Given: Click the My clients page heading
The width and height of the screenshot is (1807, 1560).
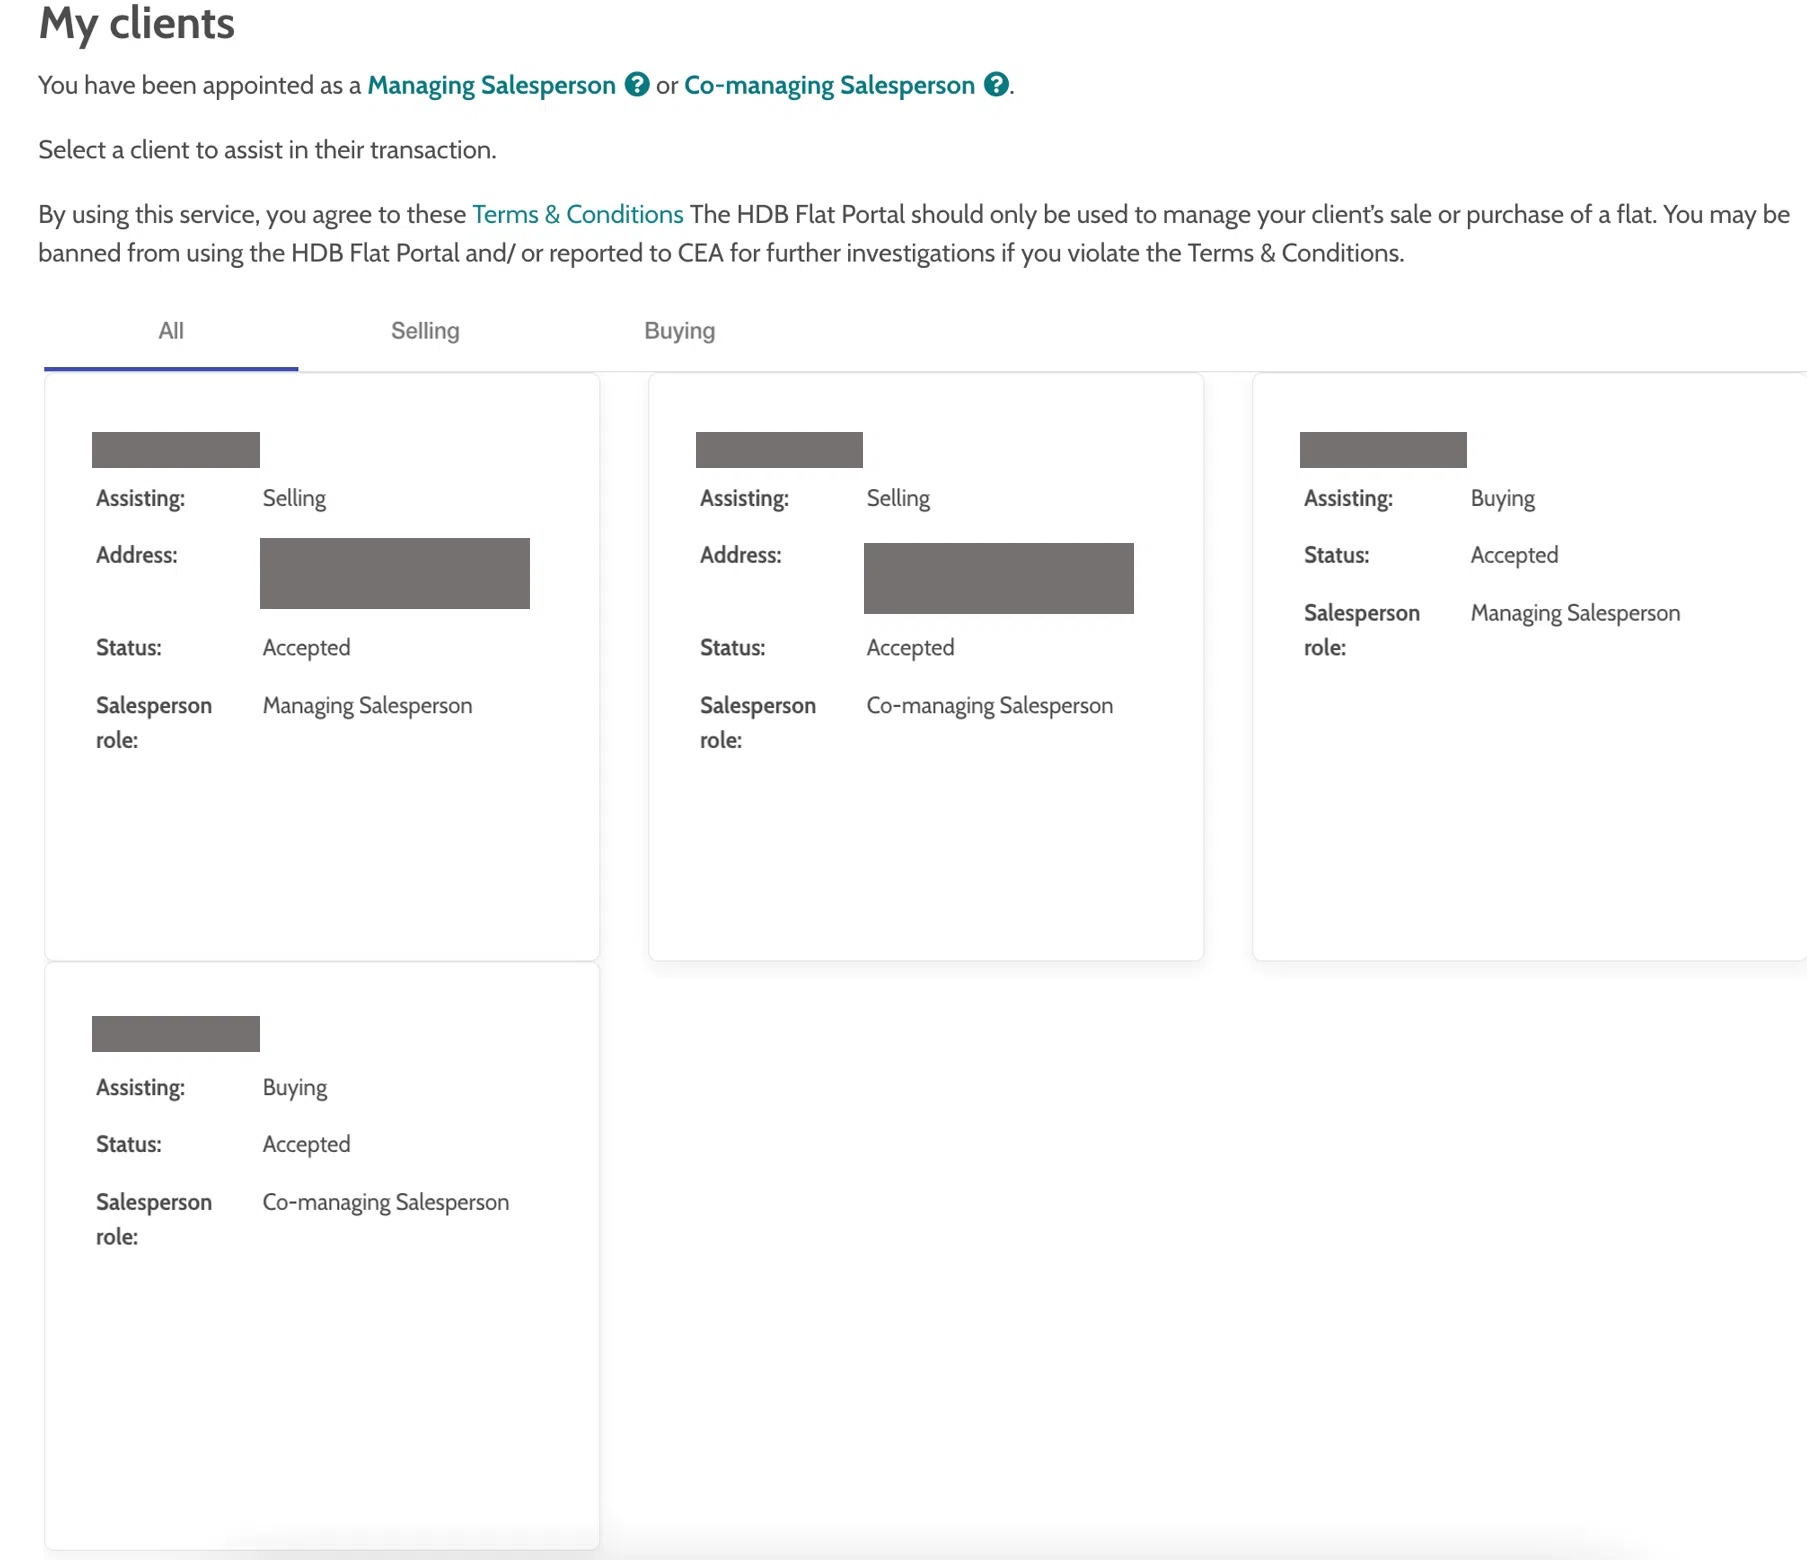Looking at the screenshot, I should click(137, 24).
